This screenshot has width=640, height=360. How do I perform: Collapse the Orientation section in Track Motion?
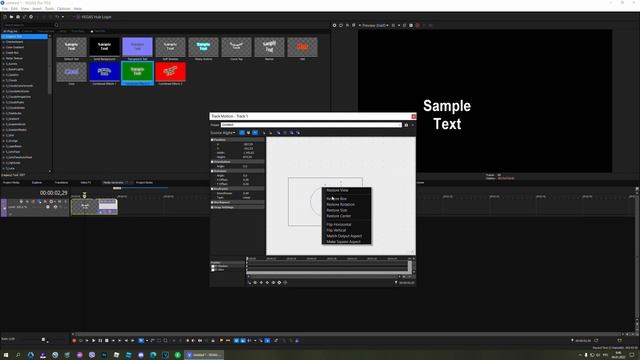[x=213, y=162]
